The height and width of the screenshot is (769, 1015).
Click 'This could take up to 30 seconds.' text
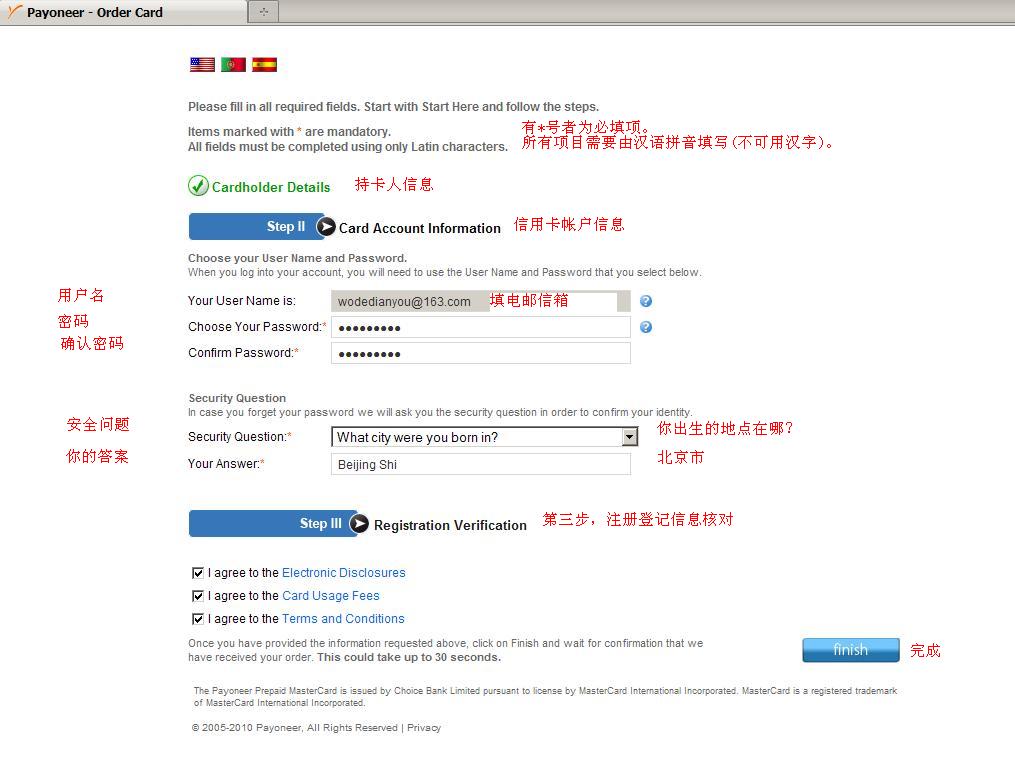pyautogui.click(x=409, y=658)
